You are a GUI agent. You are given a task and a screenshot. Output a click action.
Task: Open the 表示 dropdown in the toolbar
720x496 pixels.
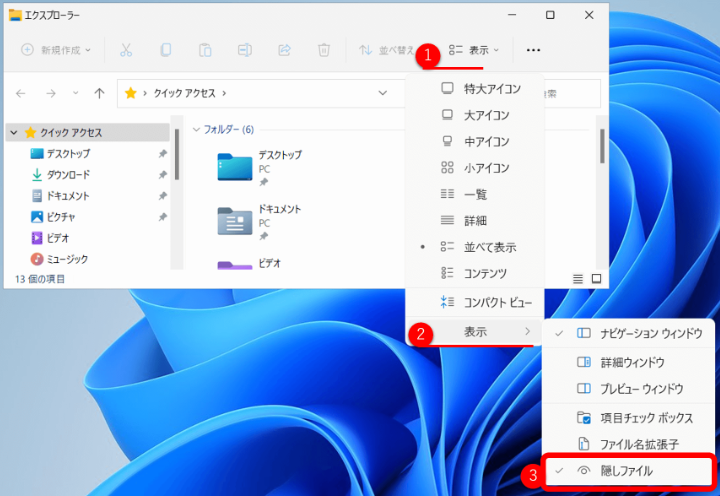473,50
